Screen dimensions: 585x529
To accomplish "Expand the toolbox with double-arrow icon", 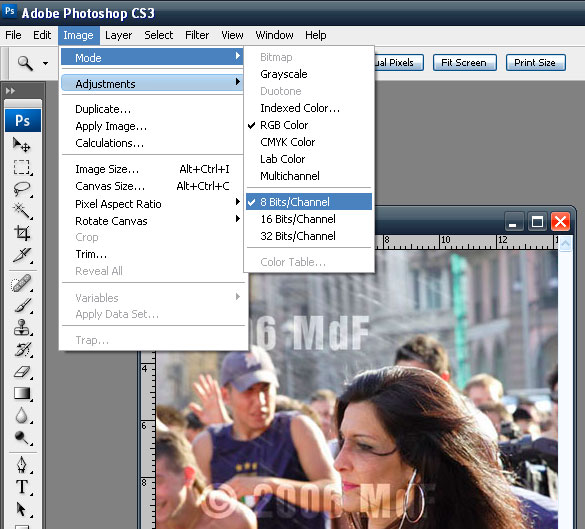I will coord(10,91).
